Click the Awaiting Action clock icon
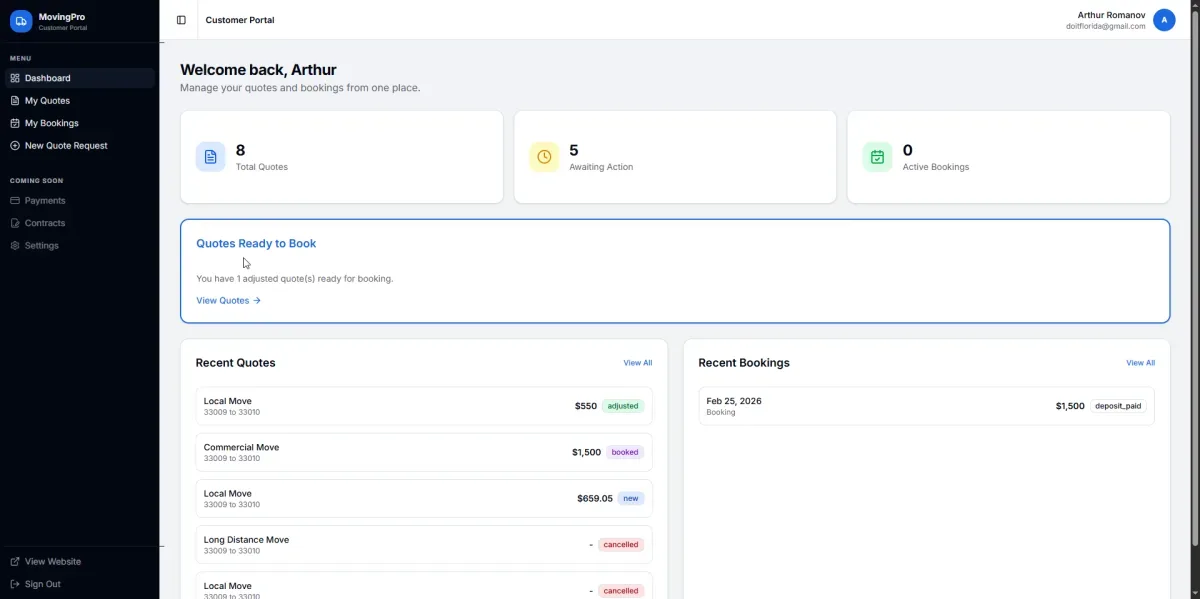1200x599 pixels. (x=543, y=156)
